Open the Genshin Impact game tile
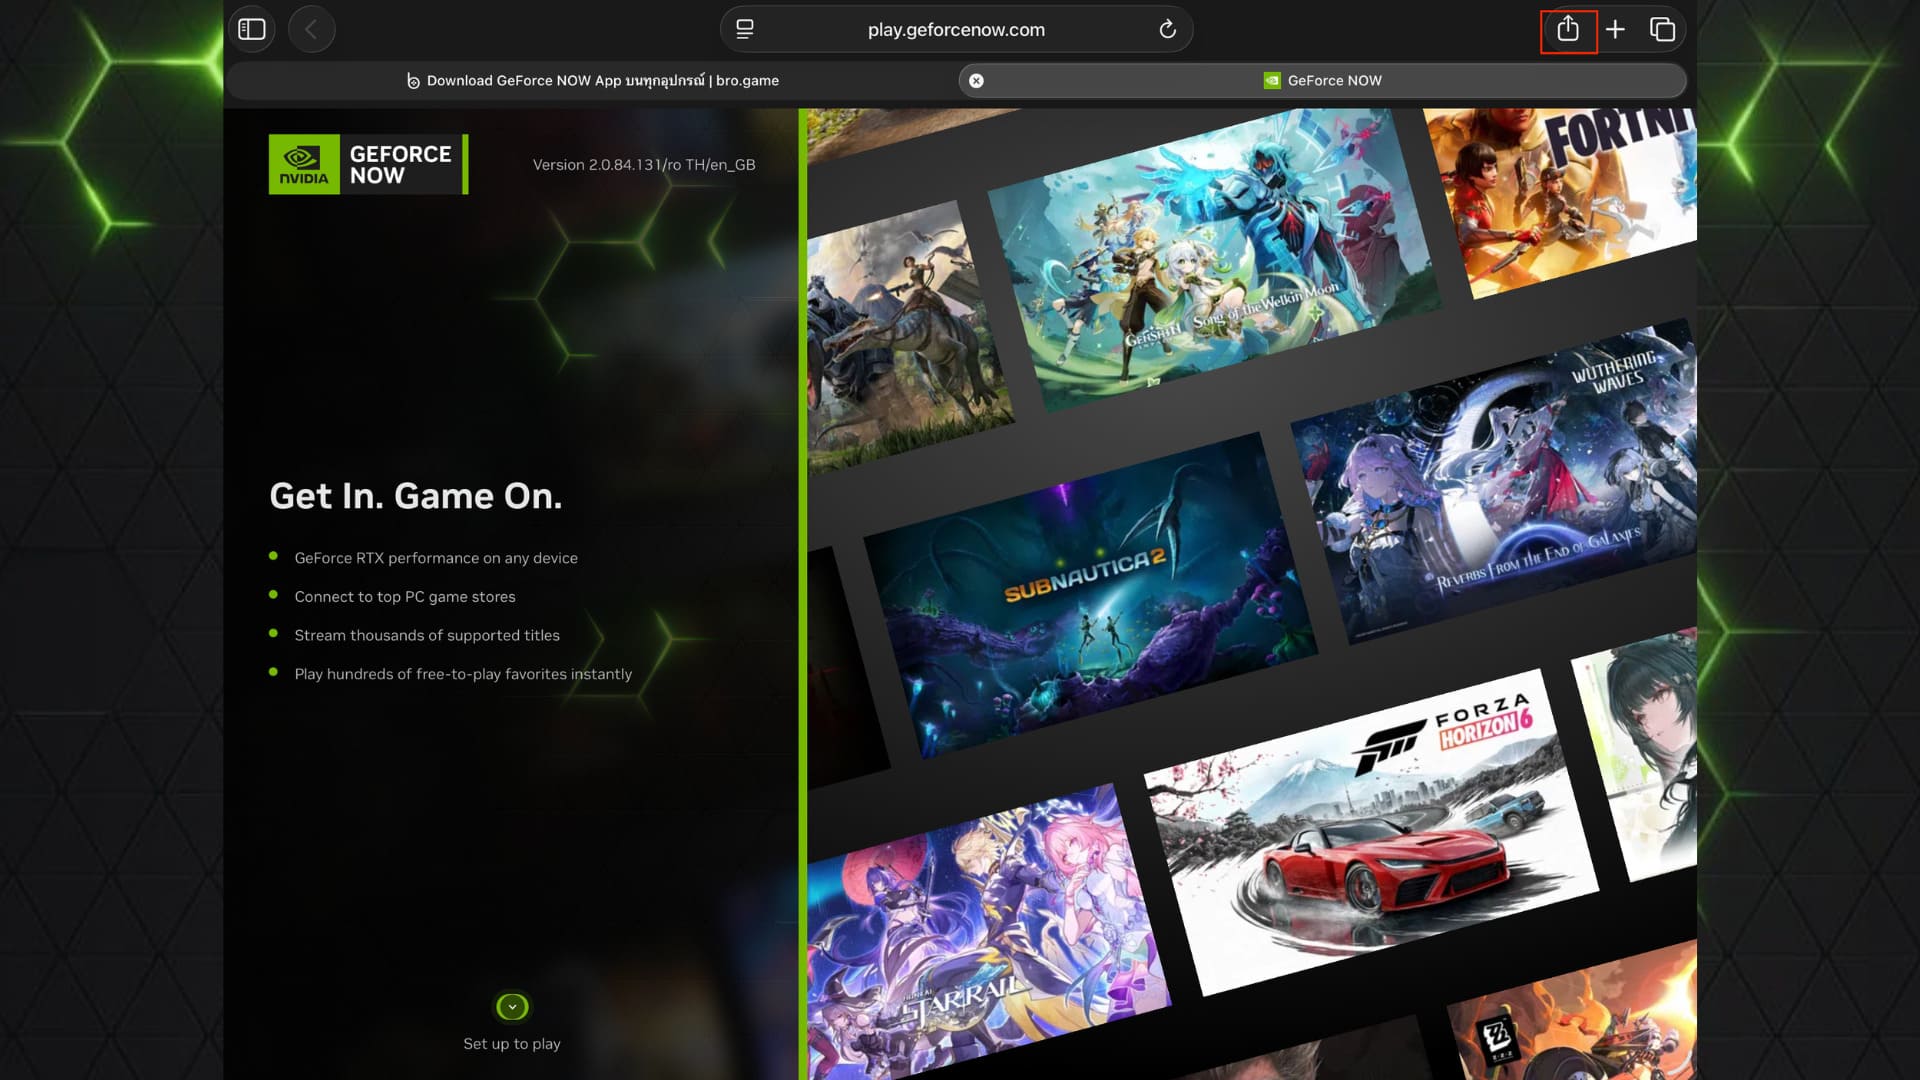 click(1214, 260)
